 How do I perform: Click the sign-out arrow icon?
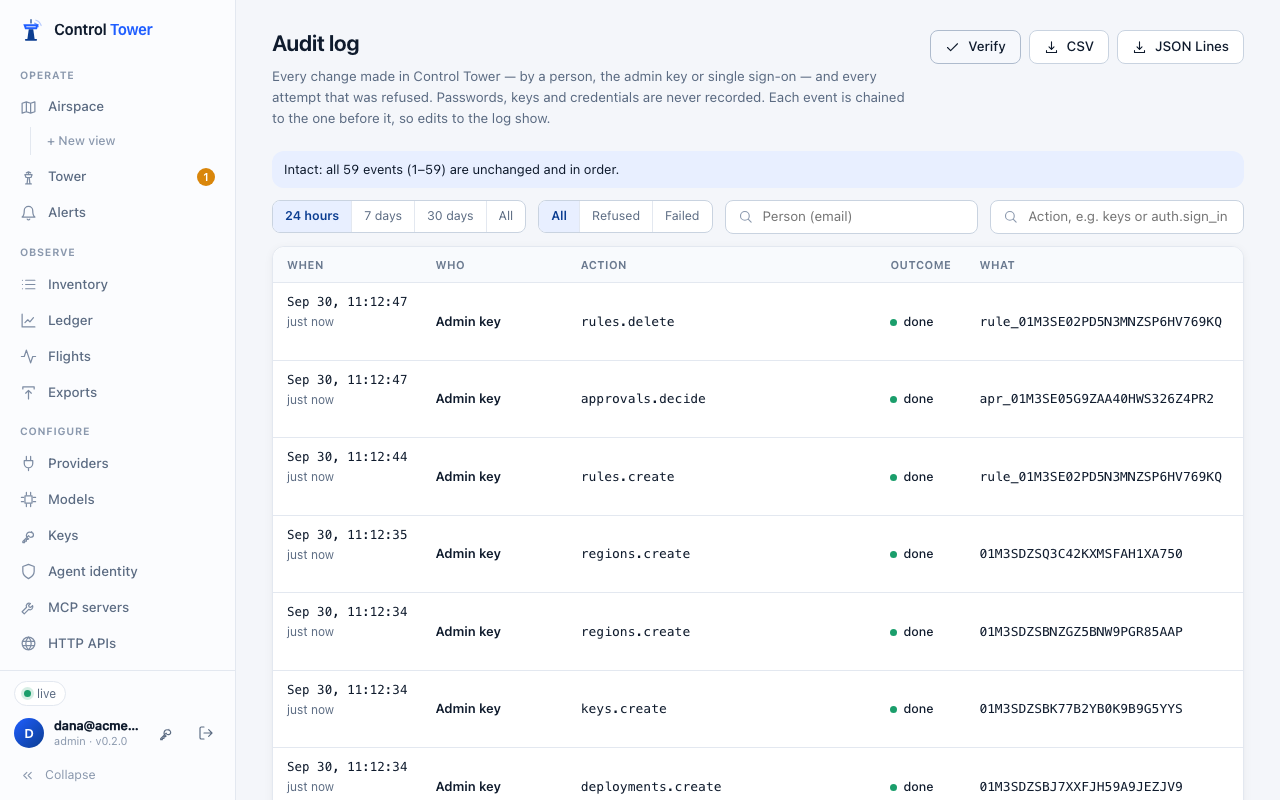click(206, 733)
